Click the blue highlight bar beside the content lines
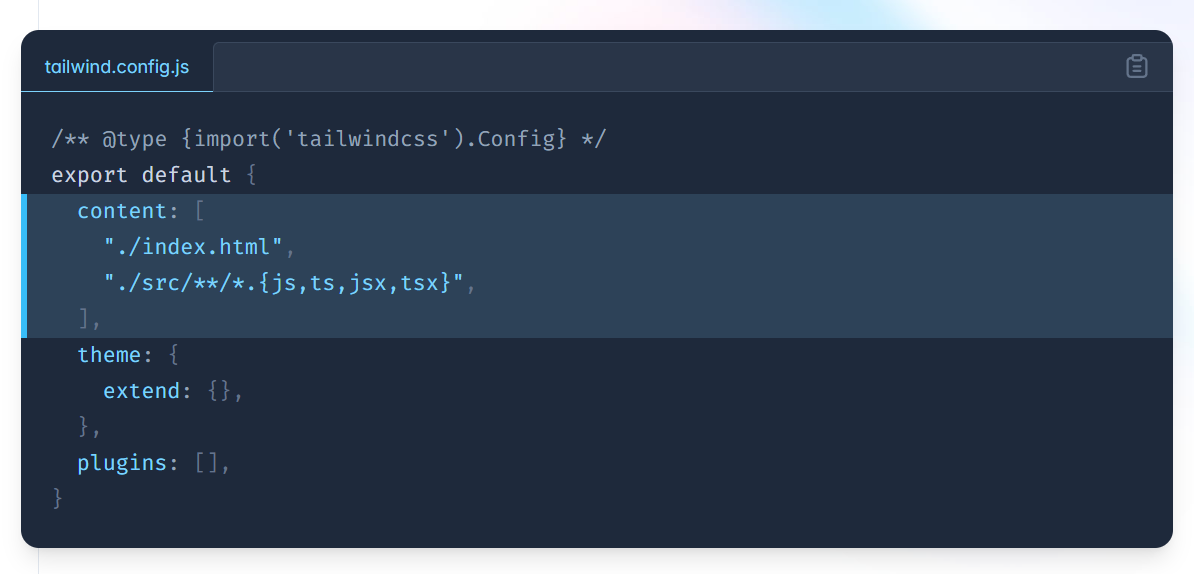Screen dimensions: 1194x574 pyautogui.click(x=24, y=266)
